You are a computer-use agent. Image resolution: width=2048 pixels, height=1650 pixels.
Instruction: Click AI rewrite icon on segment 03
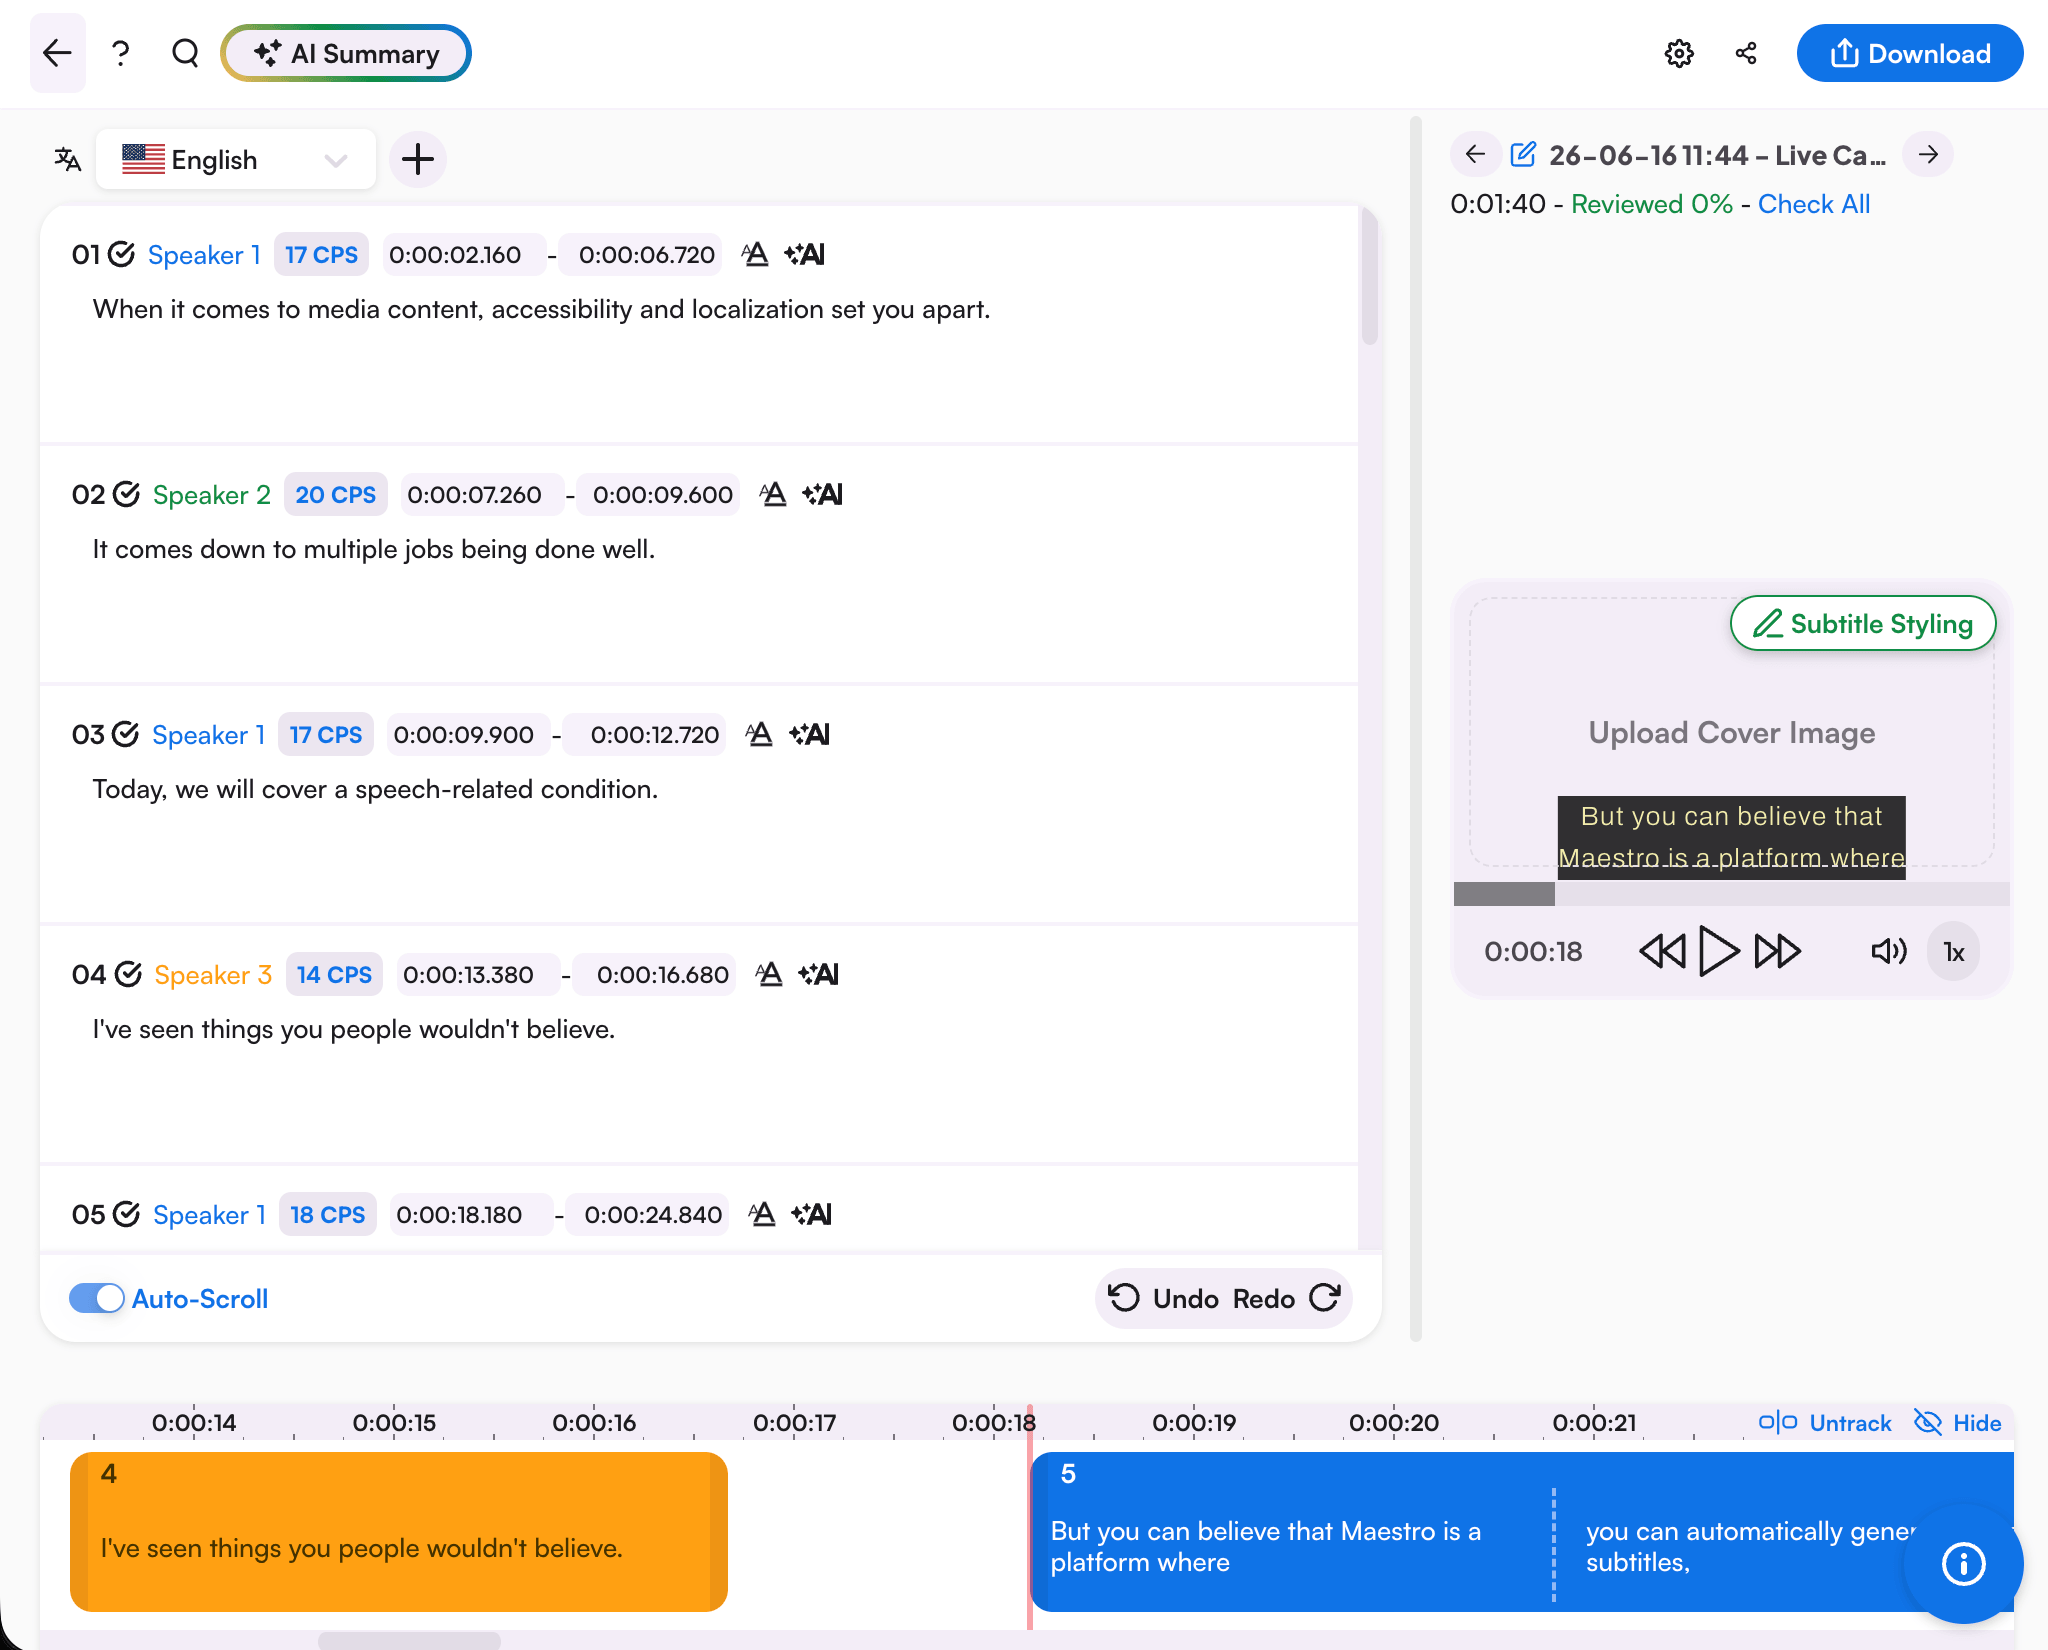click(809, 734)
